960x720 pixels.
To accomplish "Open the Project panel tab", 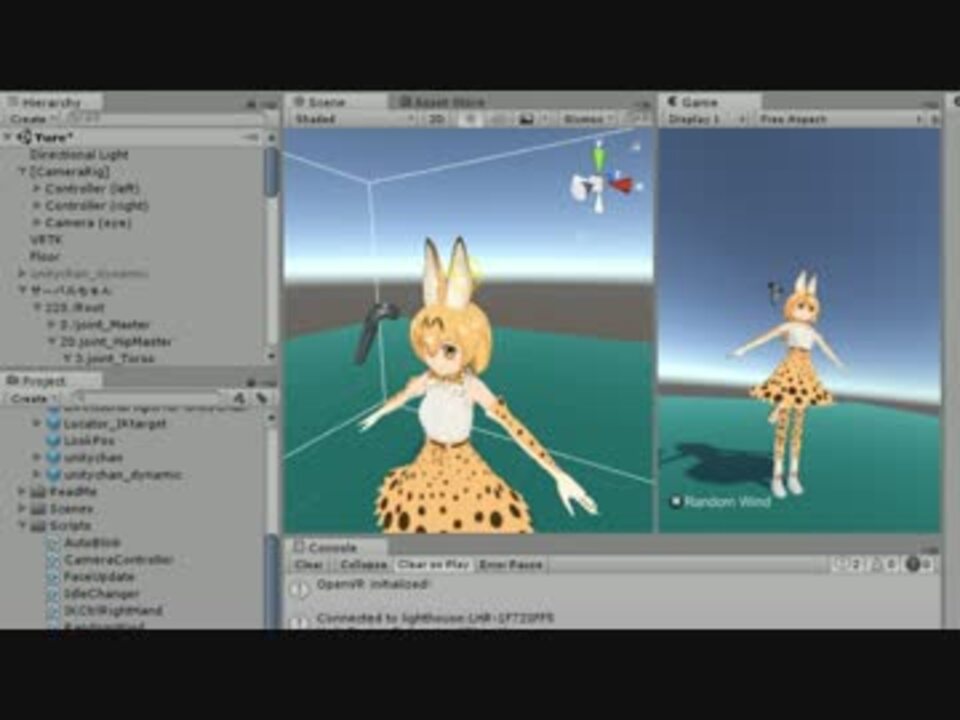I will 43,381.
